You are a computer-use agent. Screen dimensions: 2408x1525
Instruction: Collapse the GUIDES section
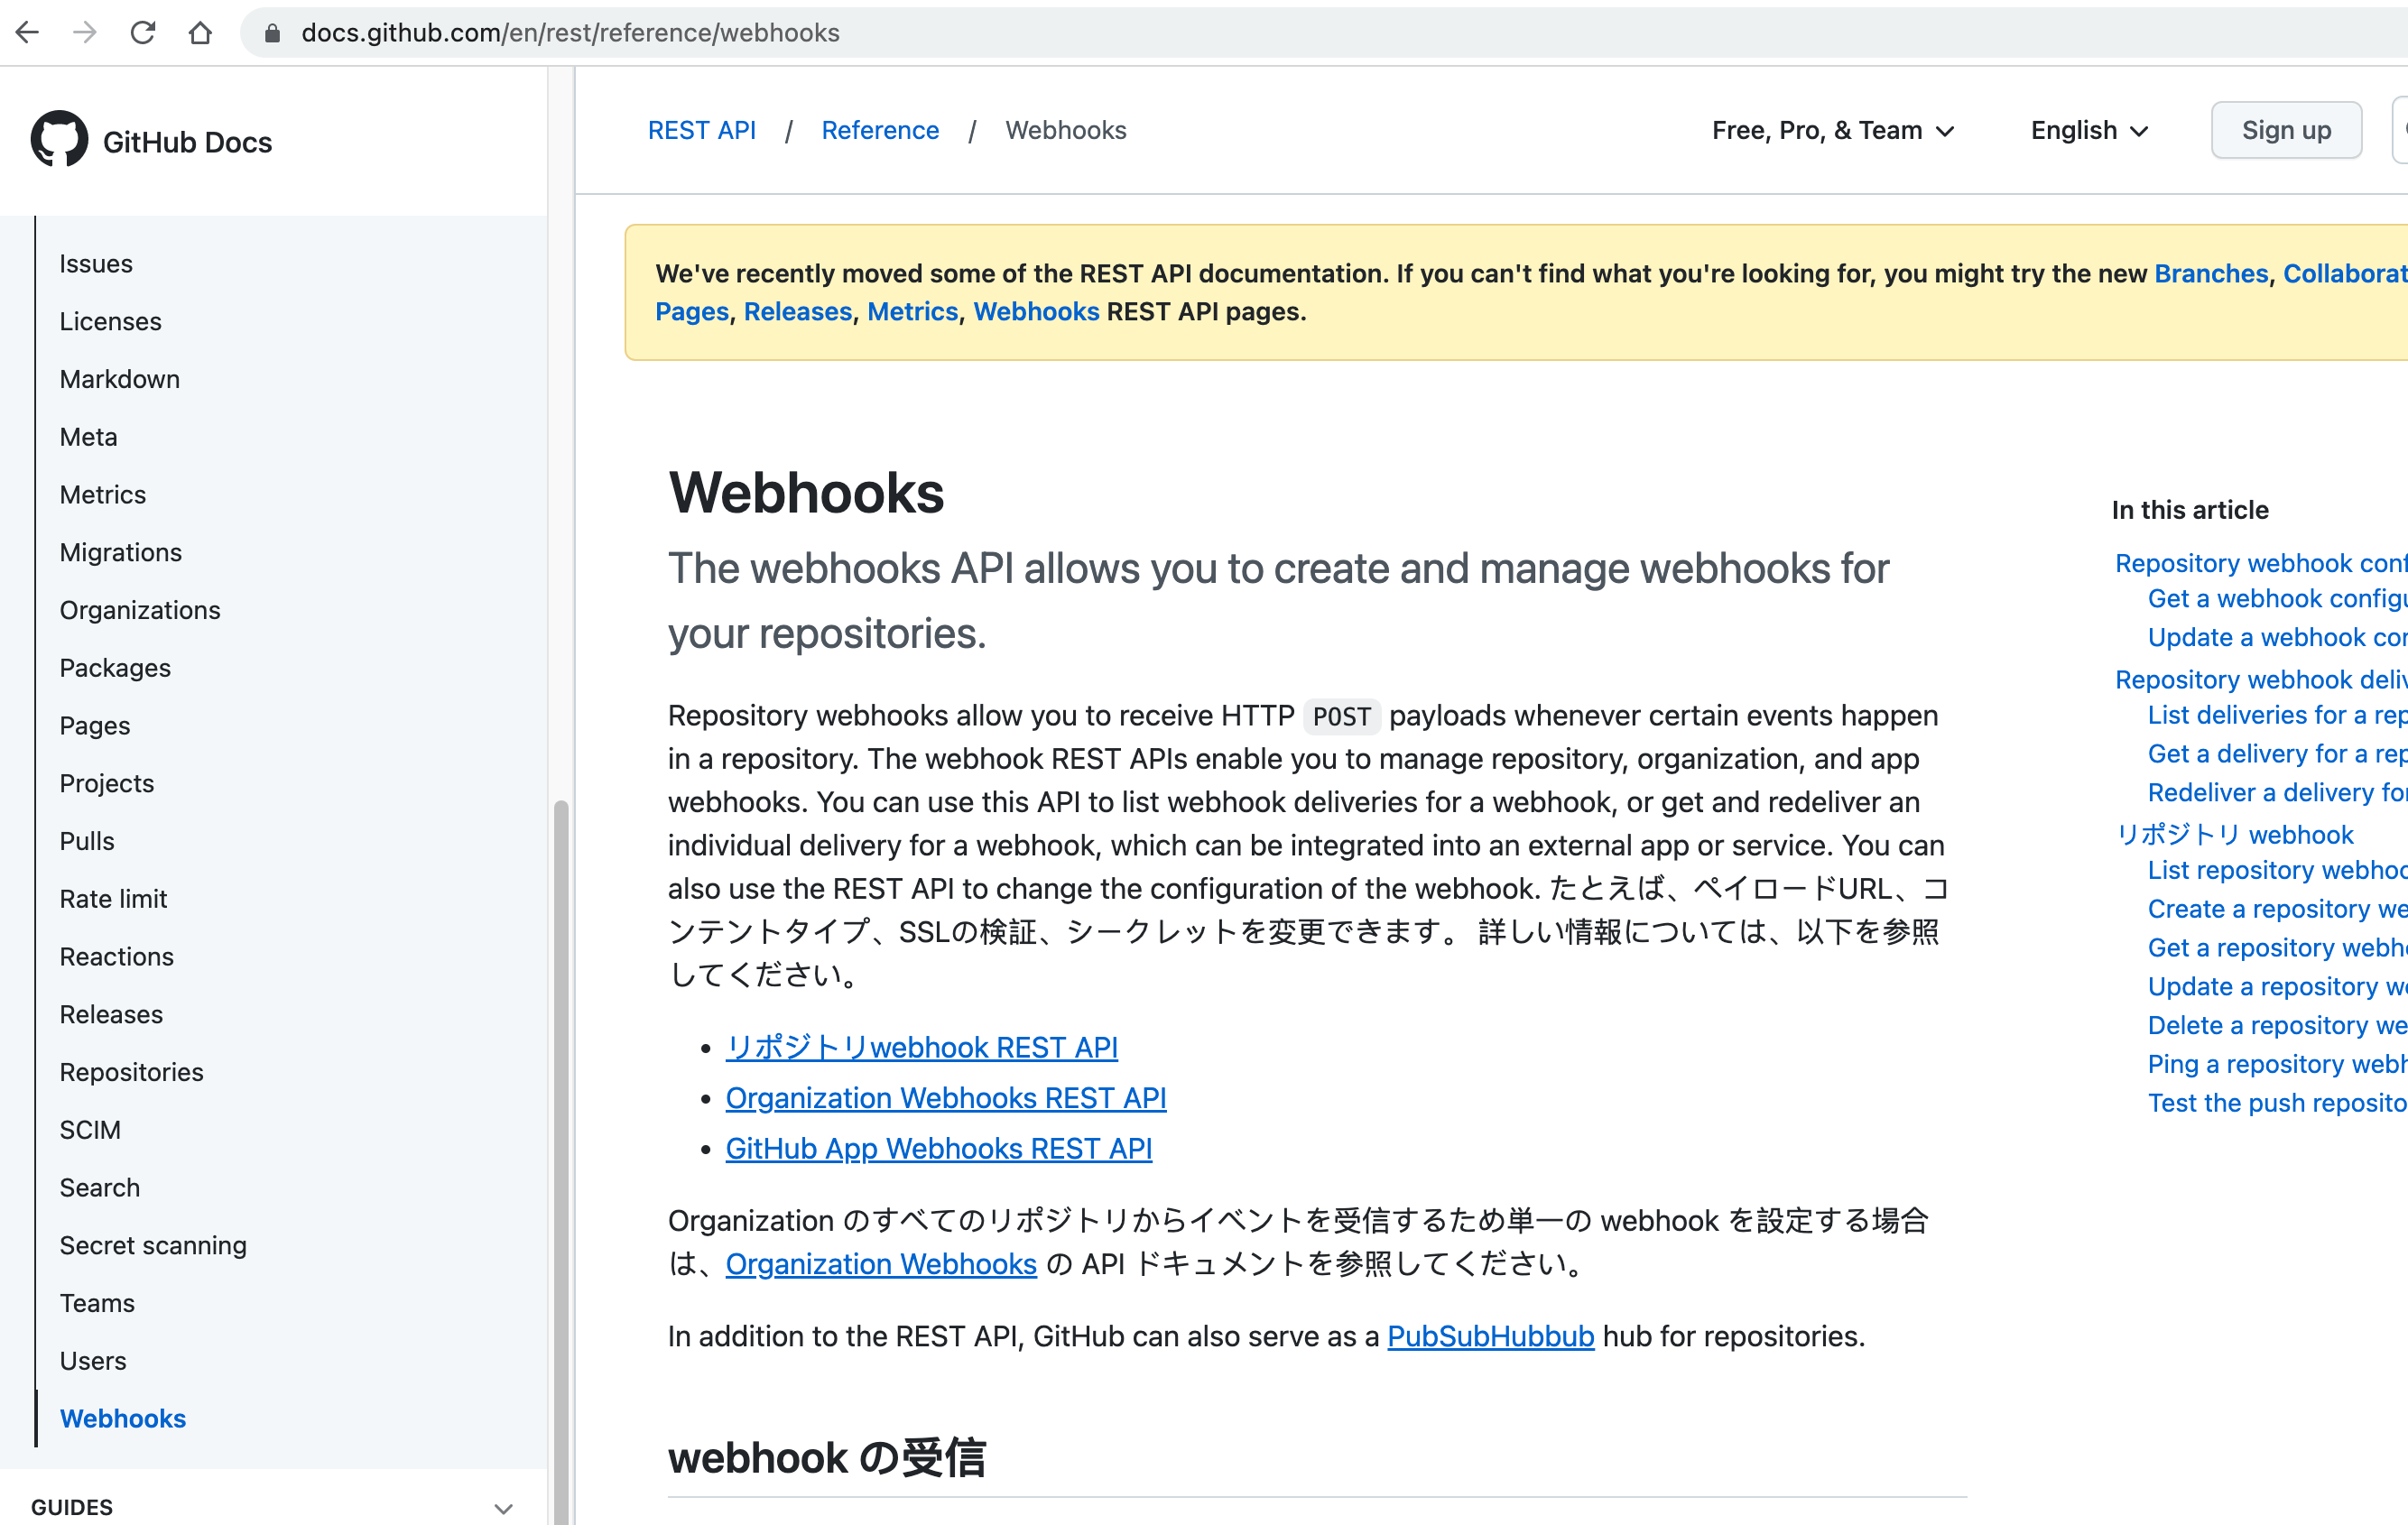click(501, 1508)
